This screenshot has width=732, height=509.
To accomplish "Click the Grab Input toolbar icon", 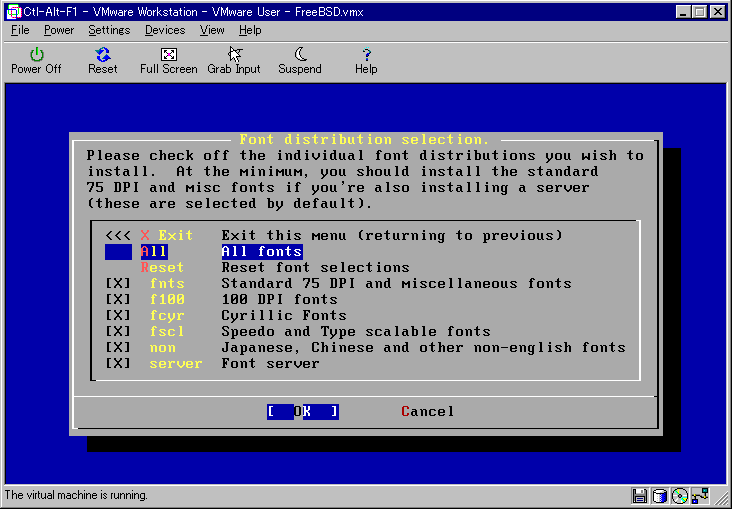I will pos(234,61).
